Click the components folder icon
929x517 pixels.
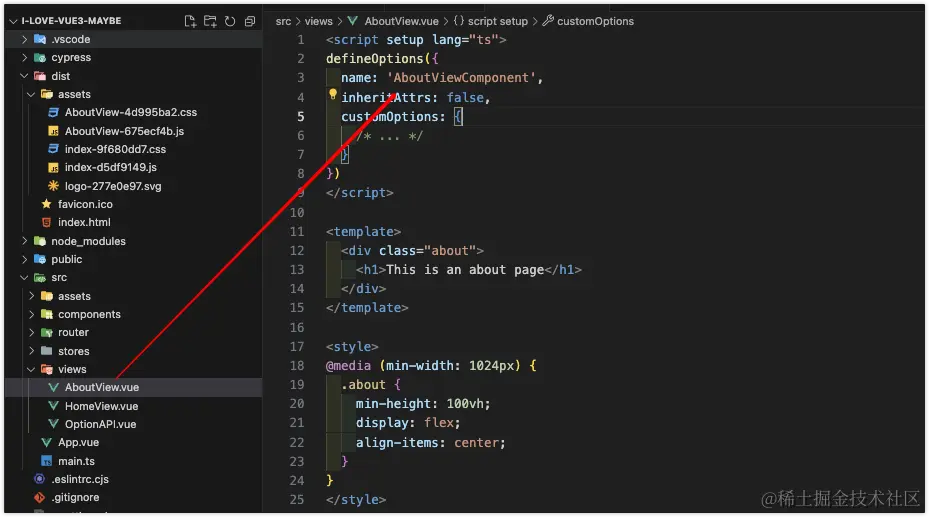pos(47,314)
